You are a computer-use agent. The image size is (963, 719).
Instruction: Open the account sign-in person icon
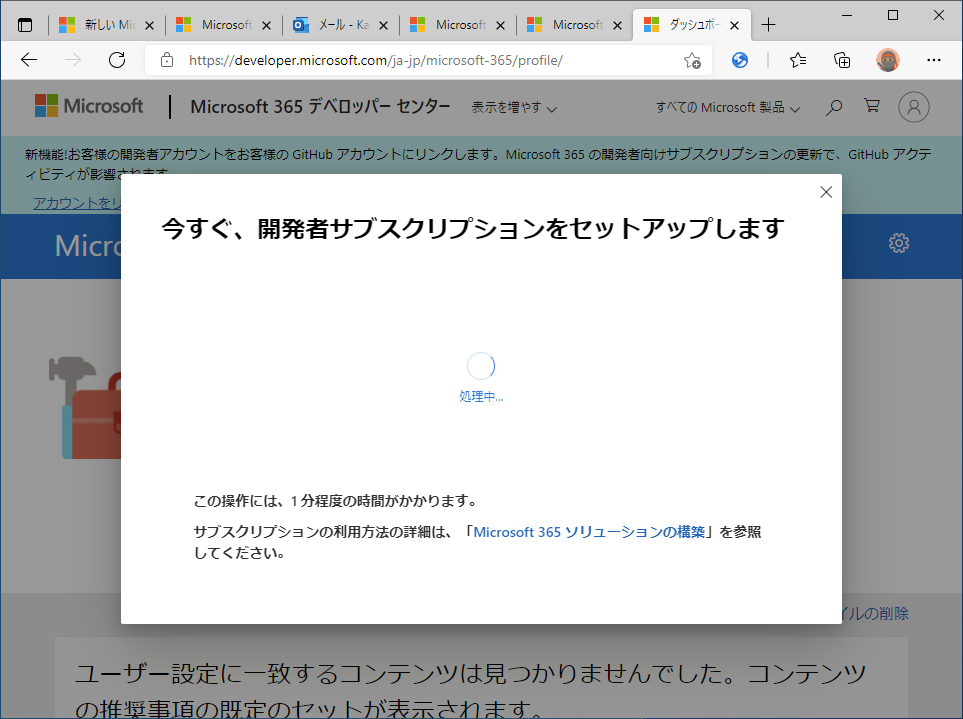(x=914, y=107)
